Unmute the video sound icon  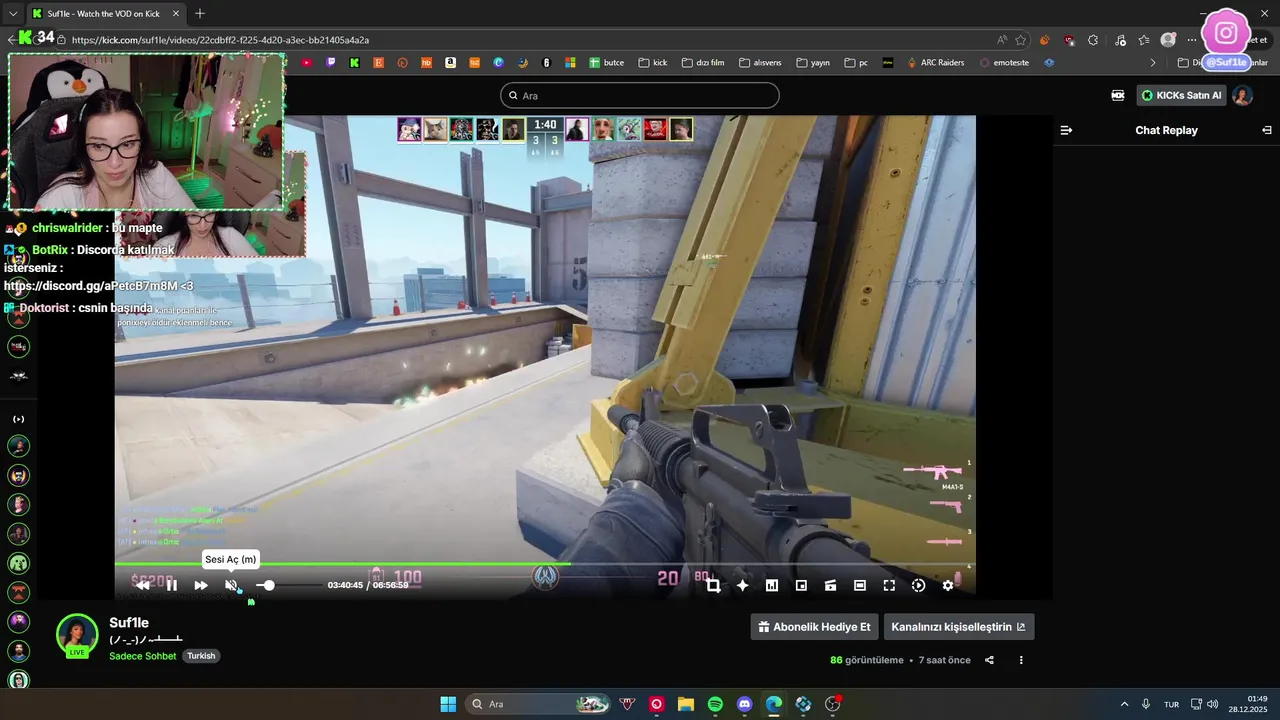pos(231,585)
